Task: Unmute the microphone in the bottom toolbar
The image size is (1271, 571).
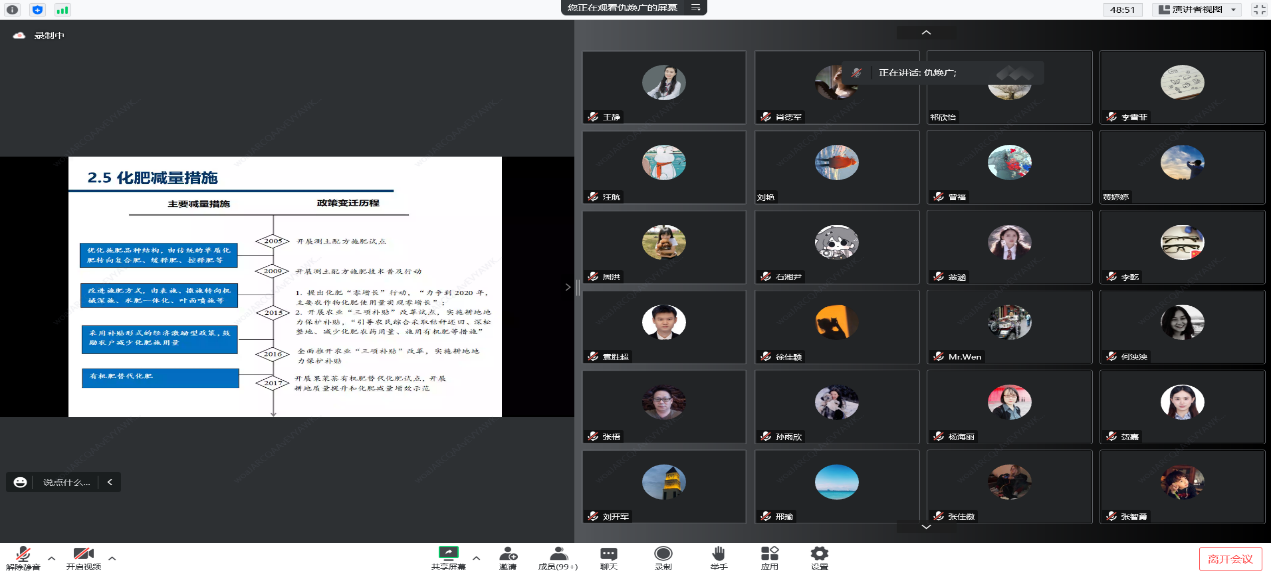Action: [x=22, y=555]
